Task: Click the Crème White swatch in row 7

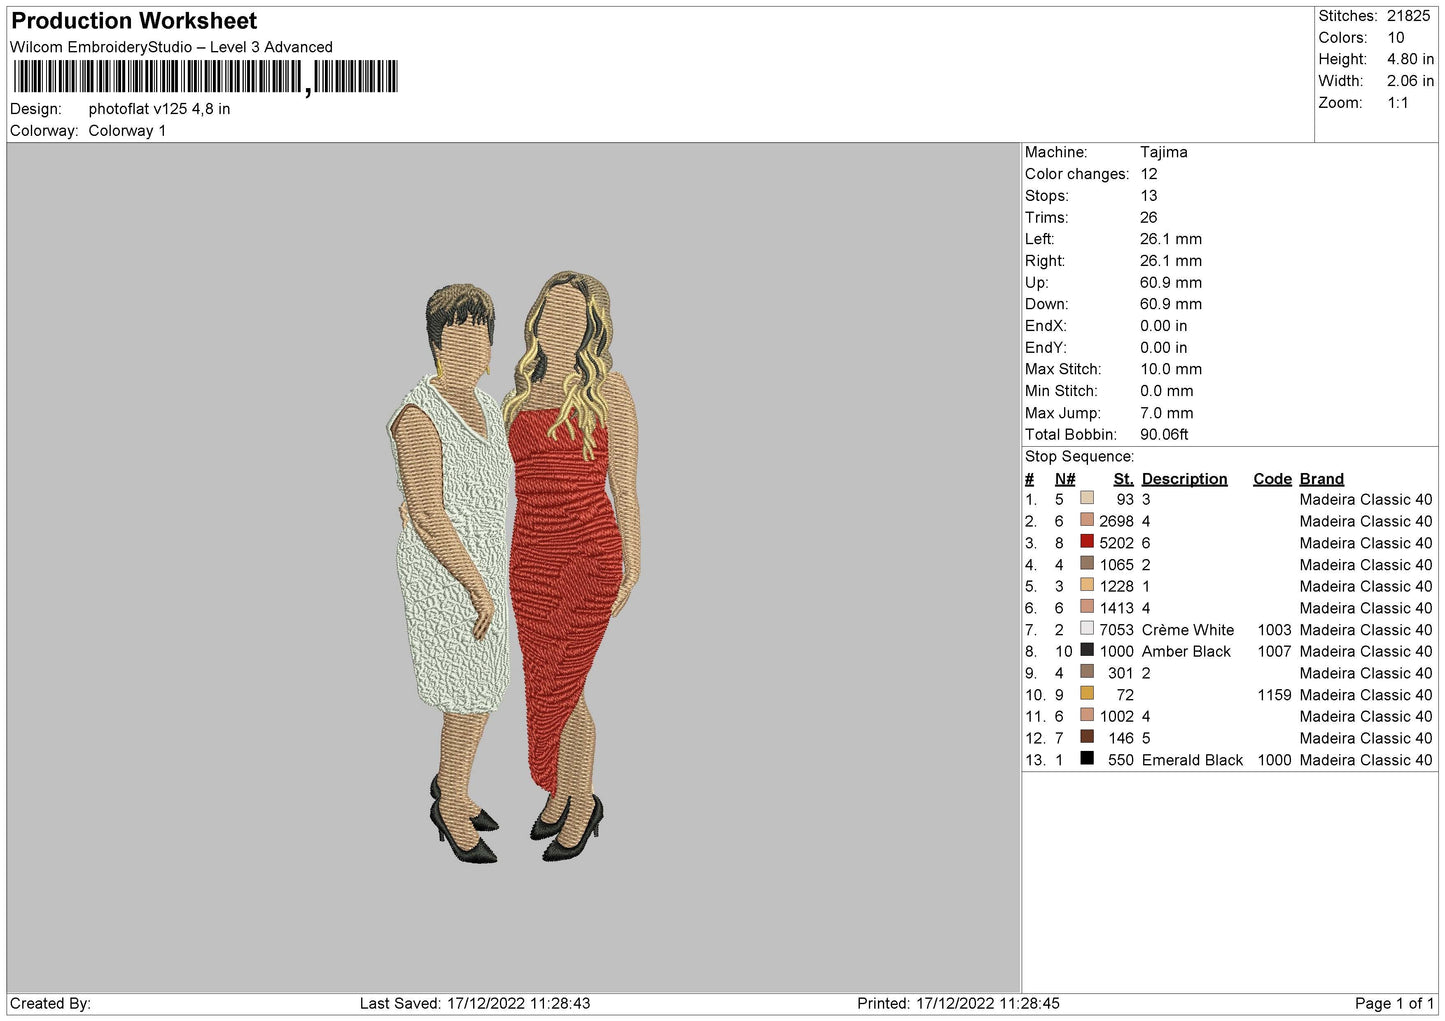Action: [1086, 628]
